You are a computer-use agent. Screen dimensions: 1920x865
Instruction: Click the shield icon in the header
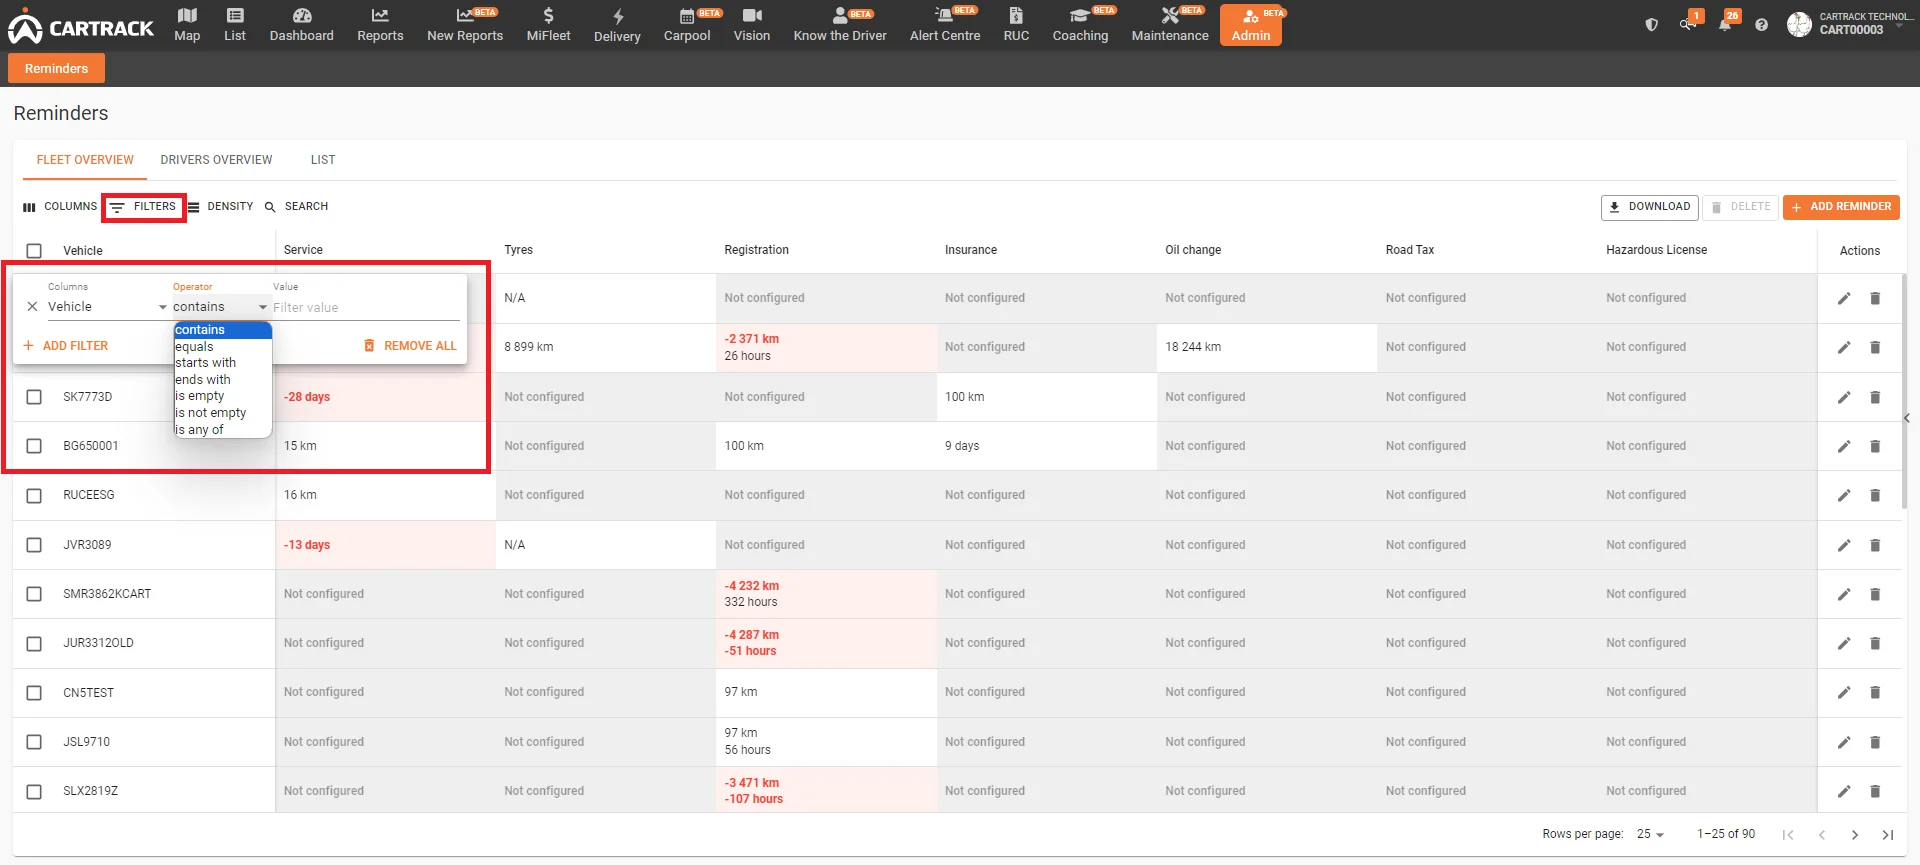[x=1652, y=25]
